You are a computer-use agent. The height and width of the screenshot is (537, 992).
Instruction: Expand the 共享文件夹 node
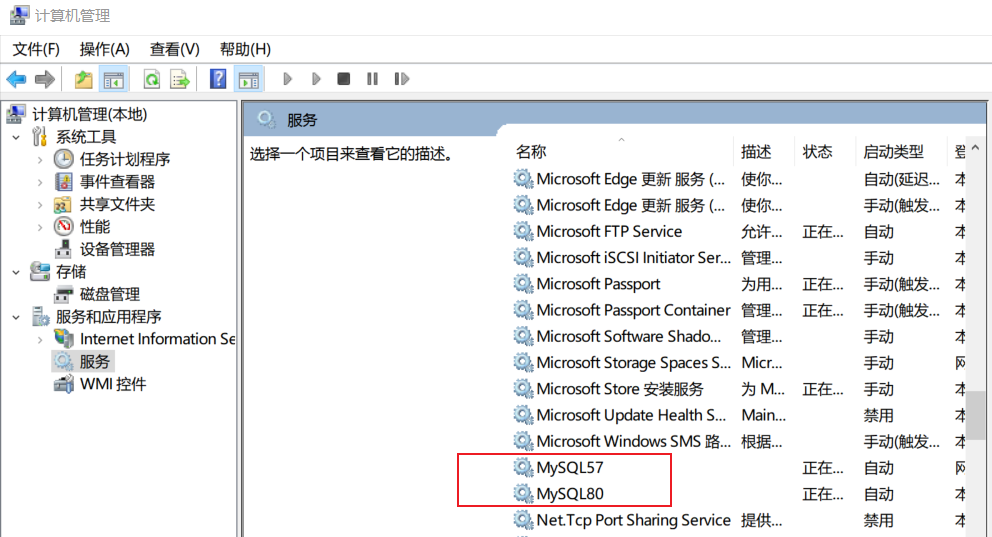pyautogui.click(x=40, y=205)
